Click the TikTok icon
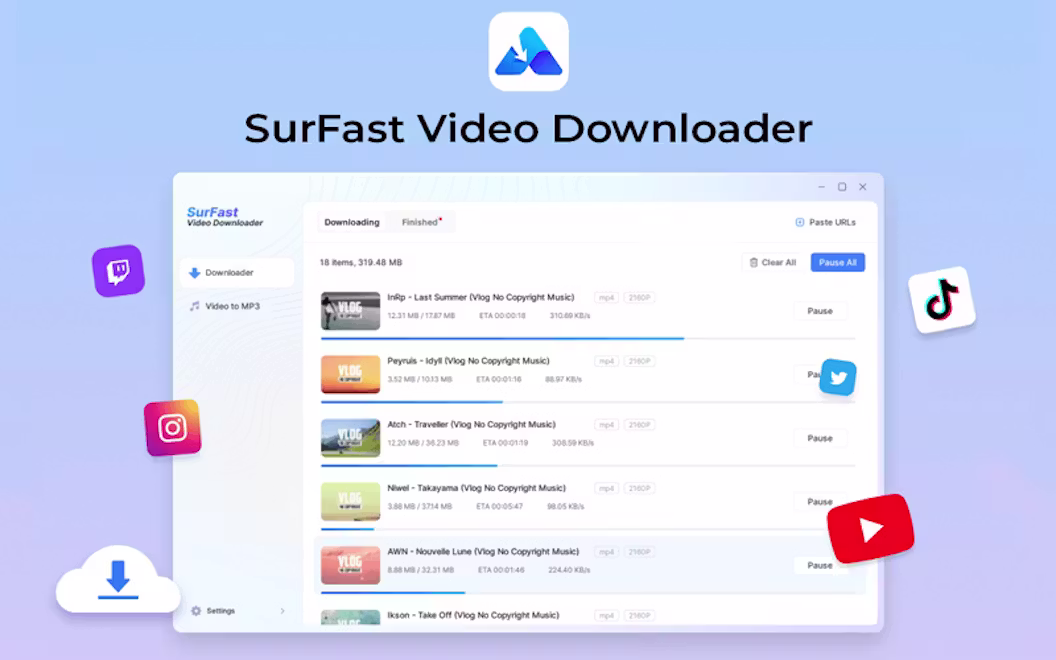This screenshot has height=660, width=1056. pyautogui.click(x=942, y=300)
